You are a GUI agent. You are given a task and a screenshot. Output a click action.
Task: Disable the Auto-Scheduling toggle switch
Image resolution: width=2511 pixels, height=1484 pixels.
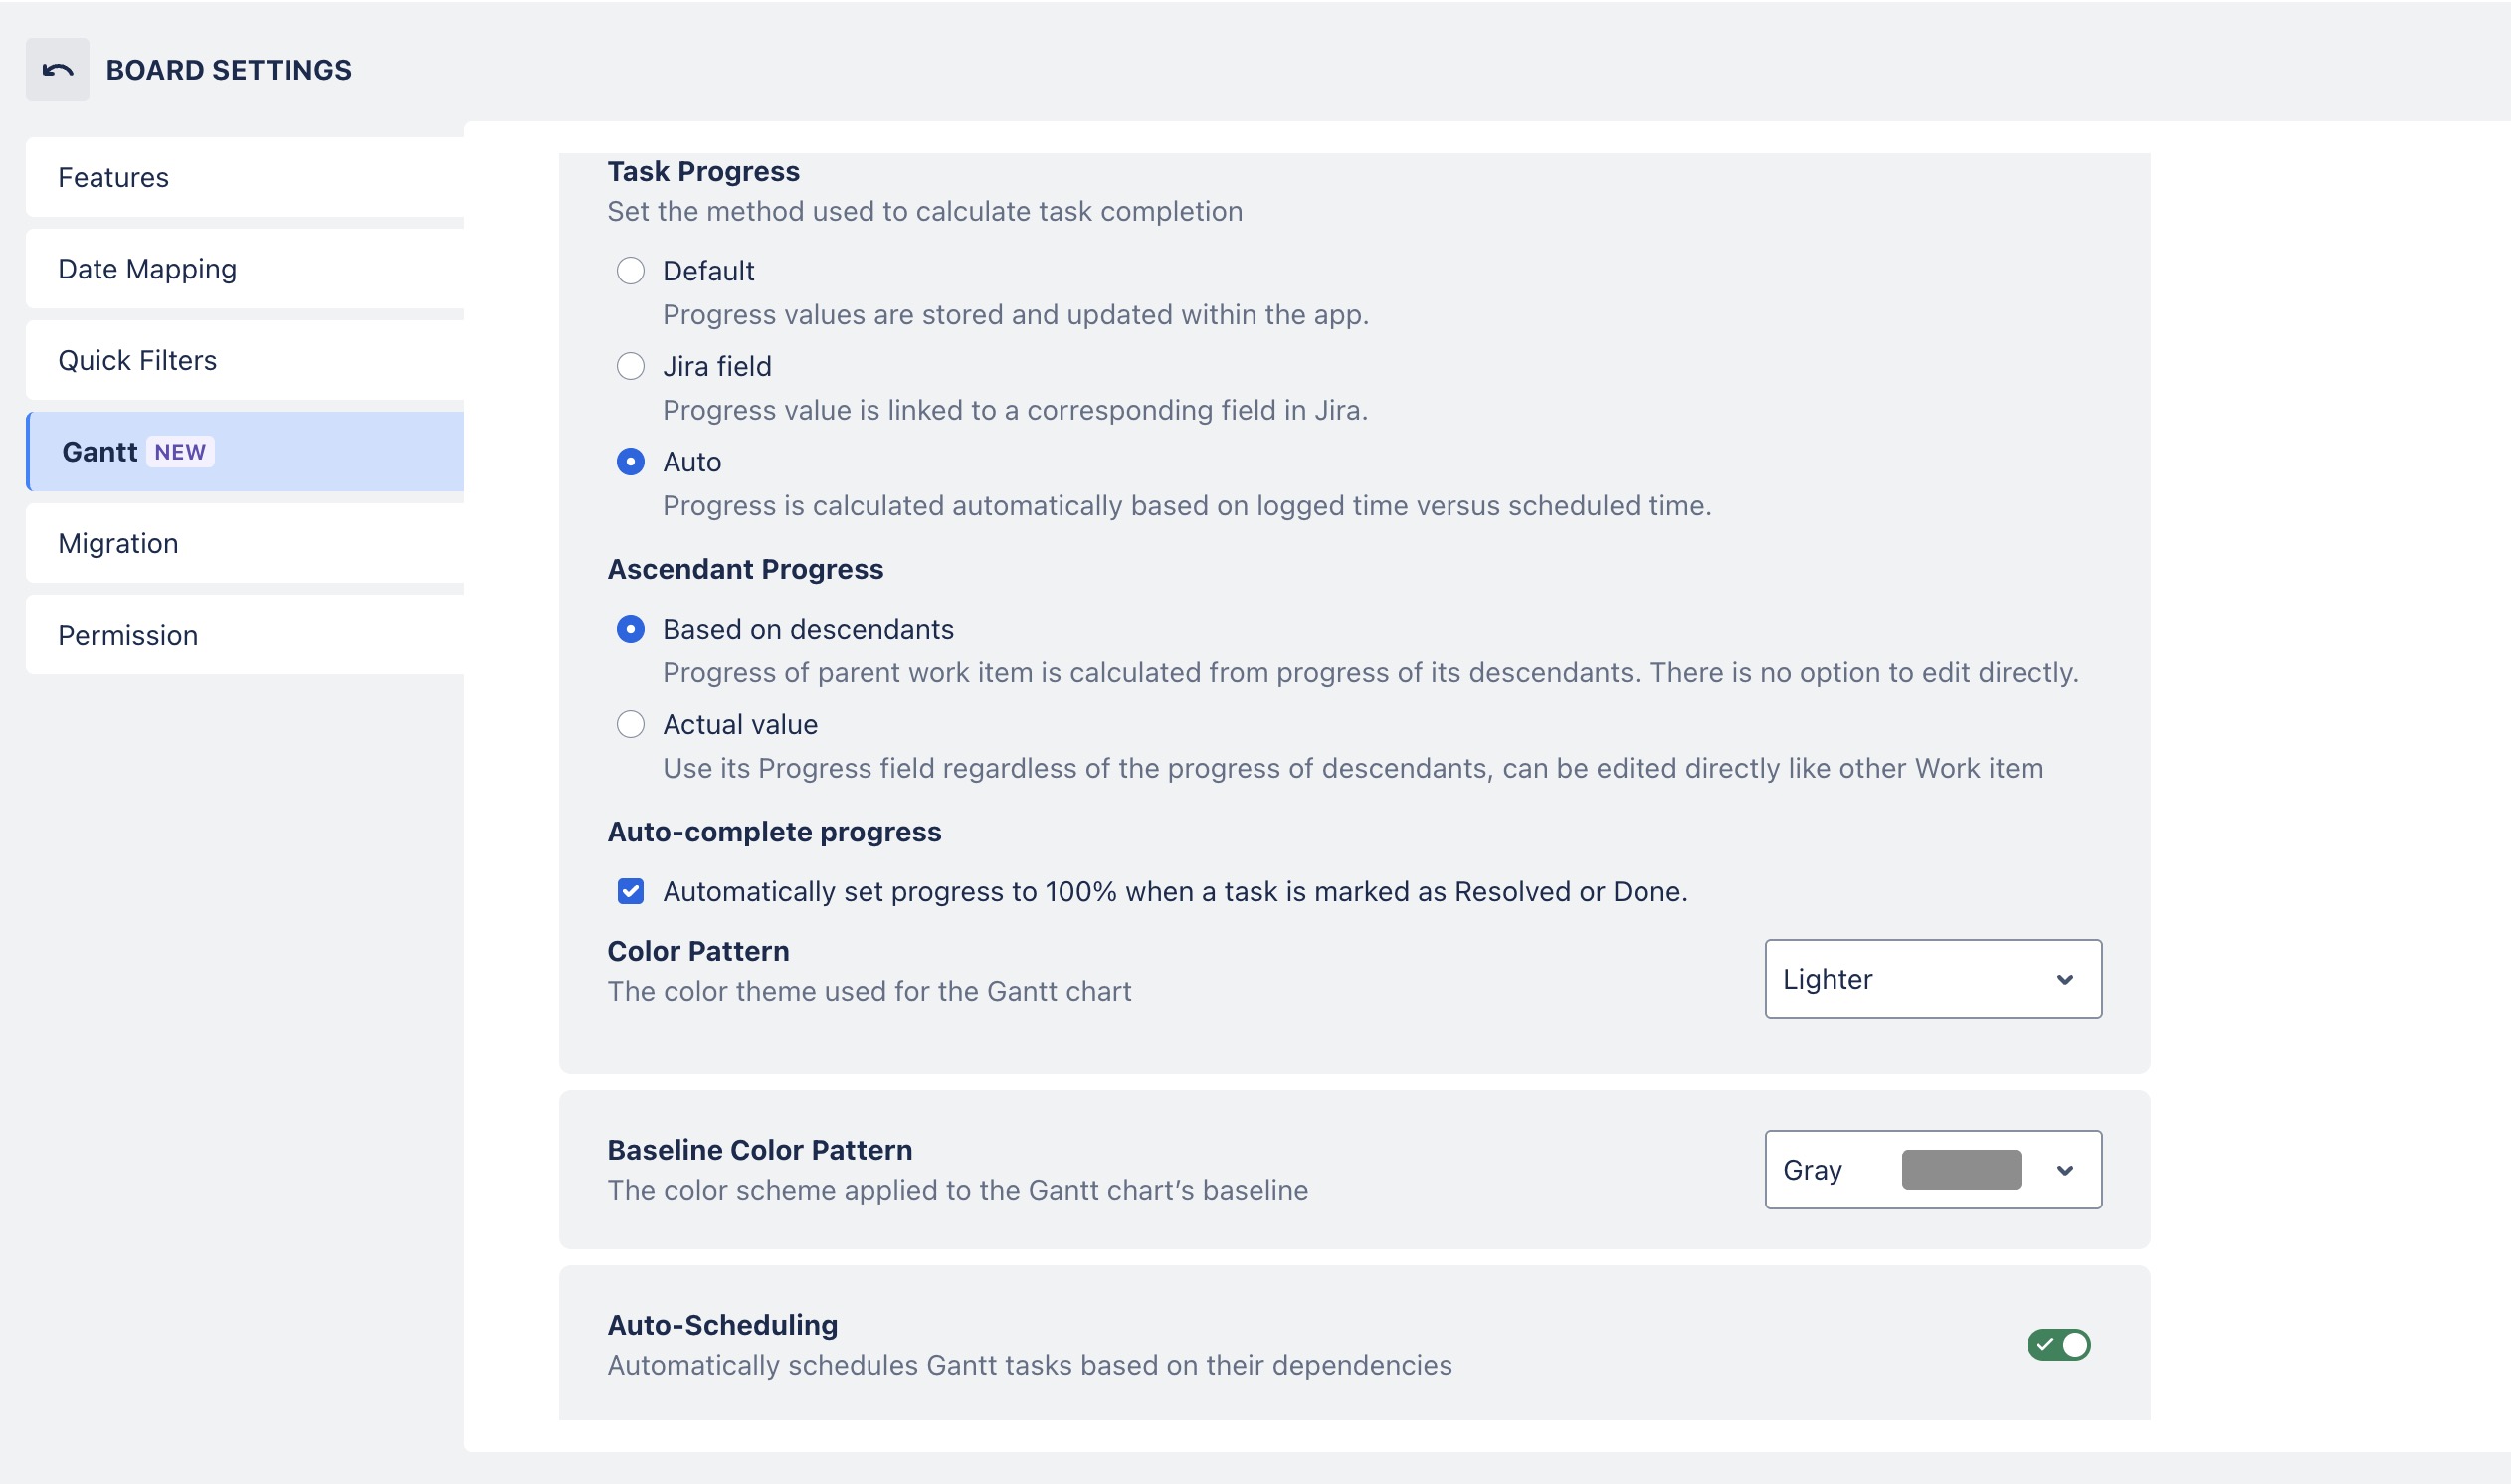coord(2058,1345)
